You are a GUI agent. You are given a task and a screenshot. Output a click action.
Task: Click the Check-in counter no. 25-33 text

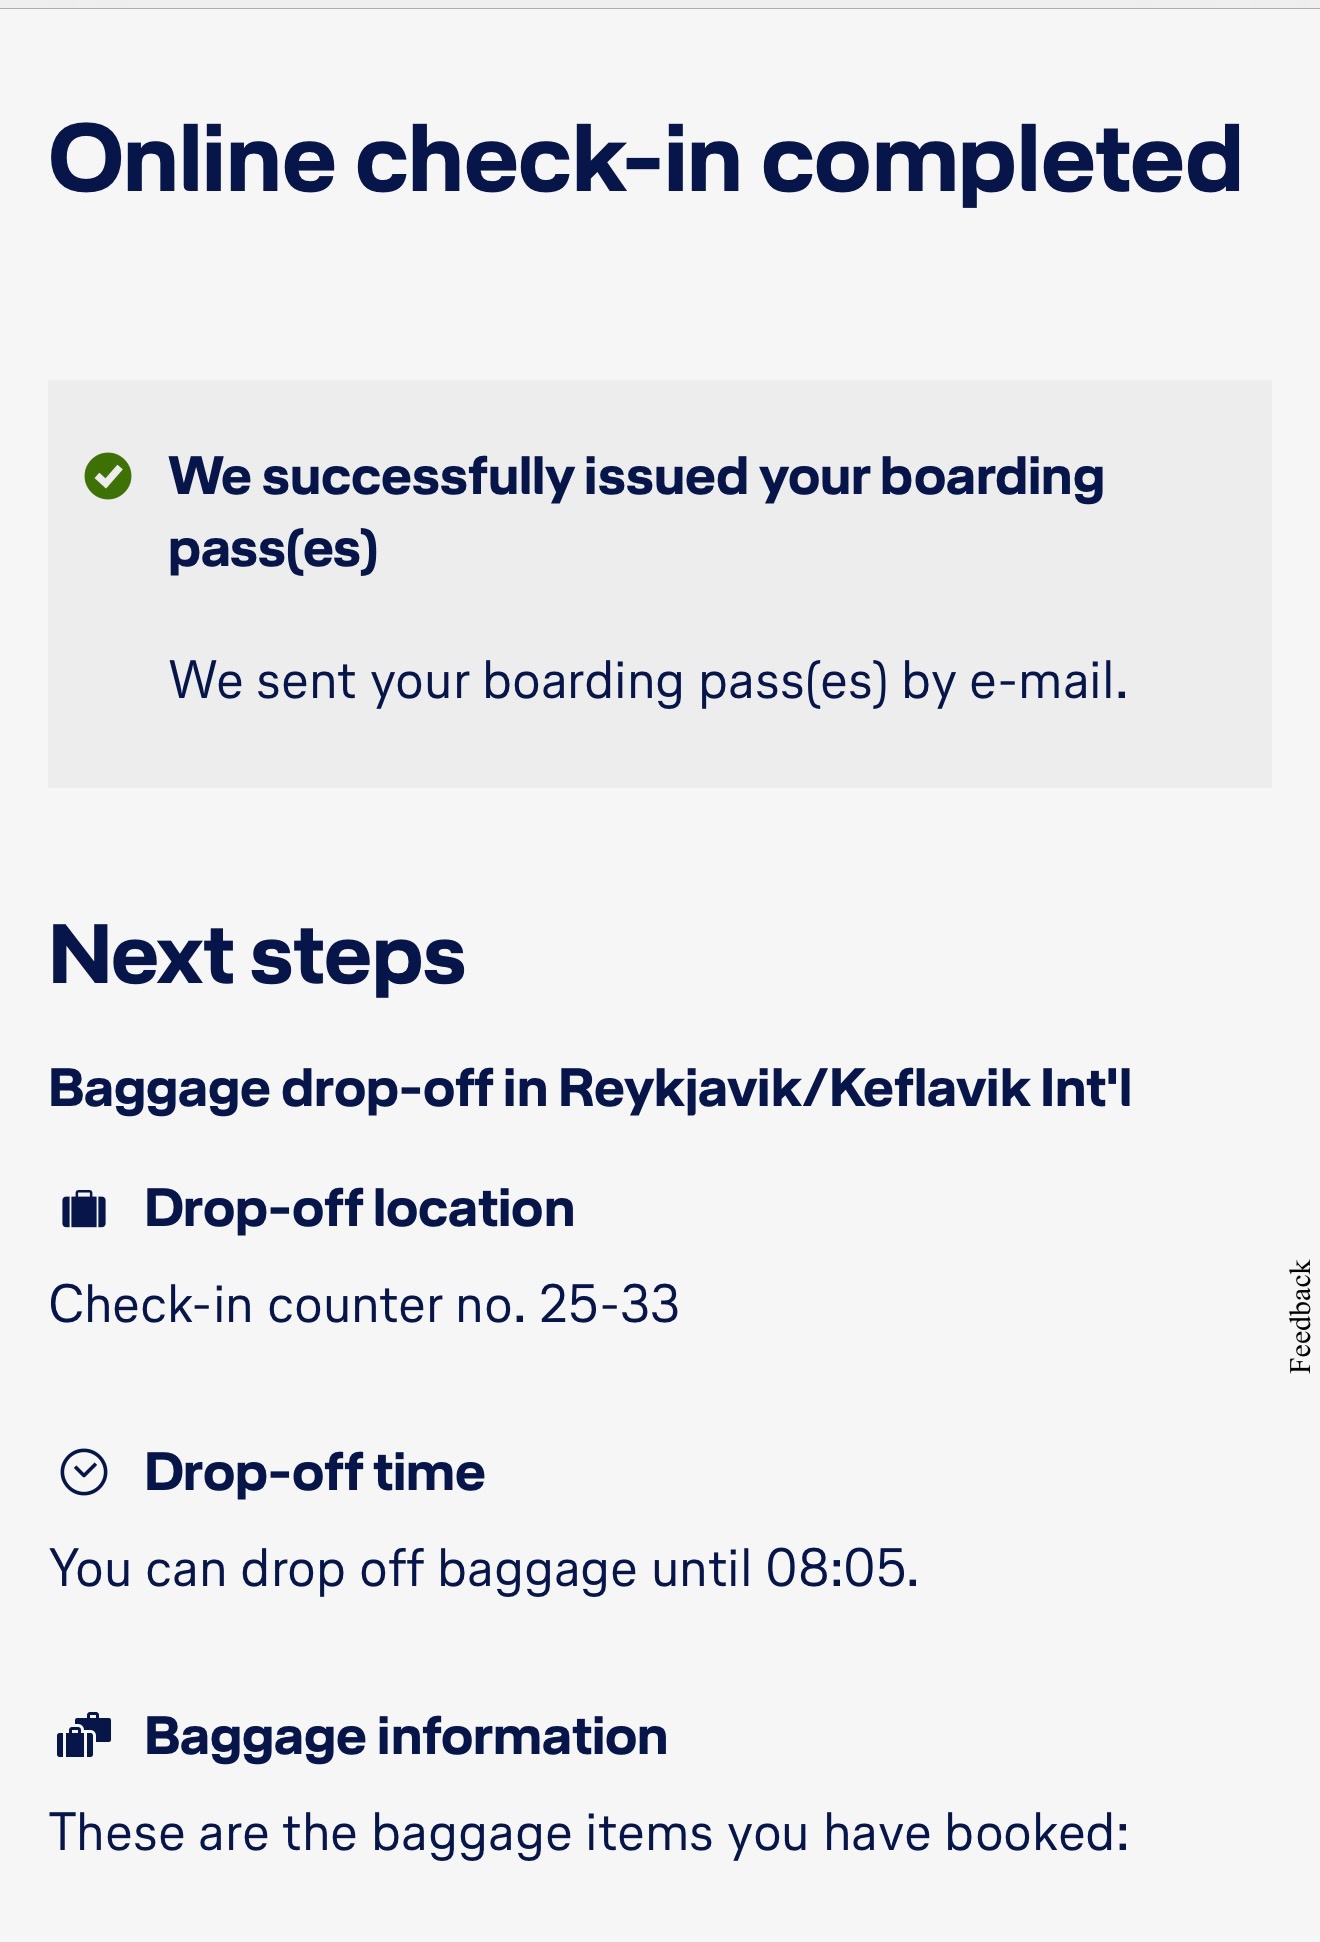click(x=364, y=1305)
